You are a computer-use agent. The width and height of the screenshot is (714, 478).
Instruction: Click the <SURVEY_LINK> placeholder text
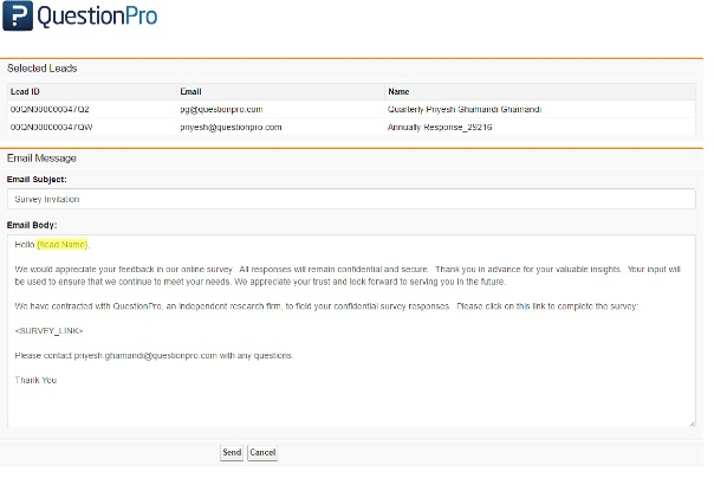pyautogui.click(x=49, y=331)
